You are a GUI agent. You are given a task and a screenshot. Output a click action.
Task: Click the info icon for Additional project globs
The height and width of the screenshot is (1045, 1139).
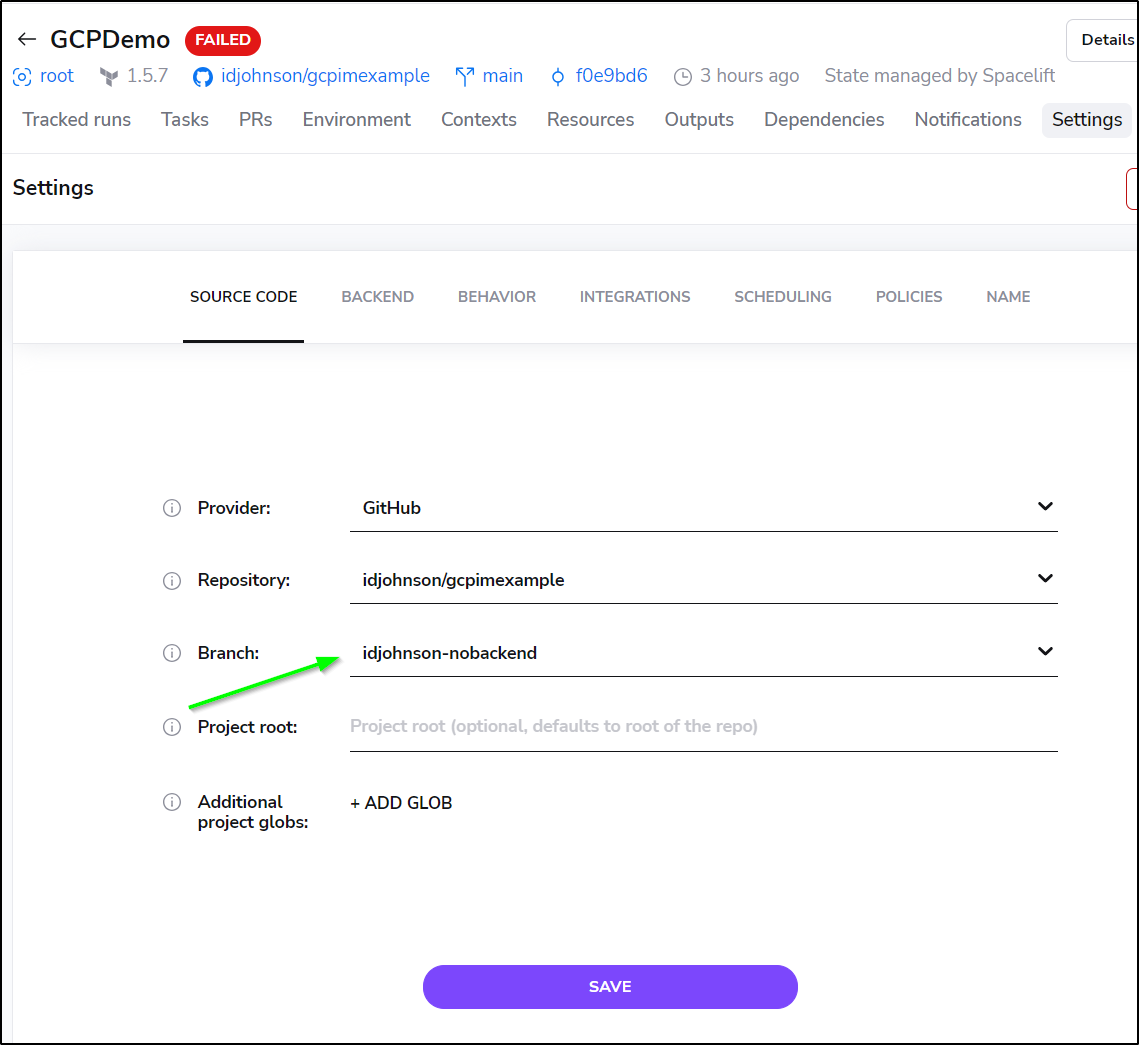(x=172, y=802)
